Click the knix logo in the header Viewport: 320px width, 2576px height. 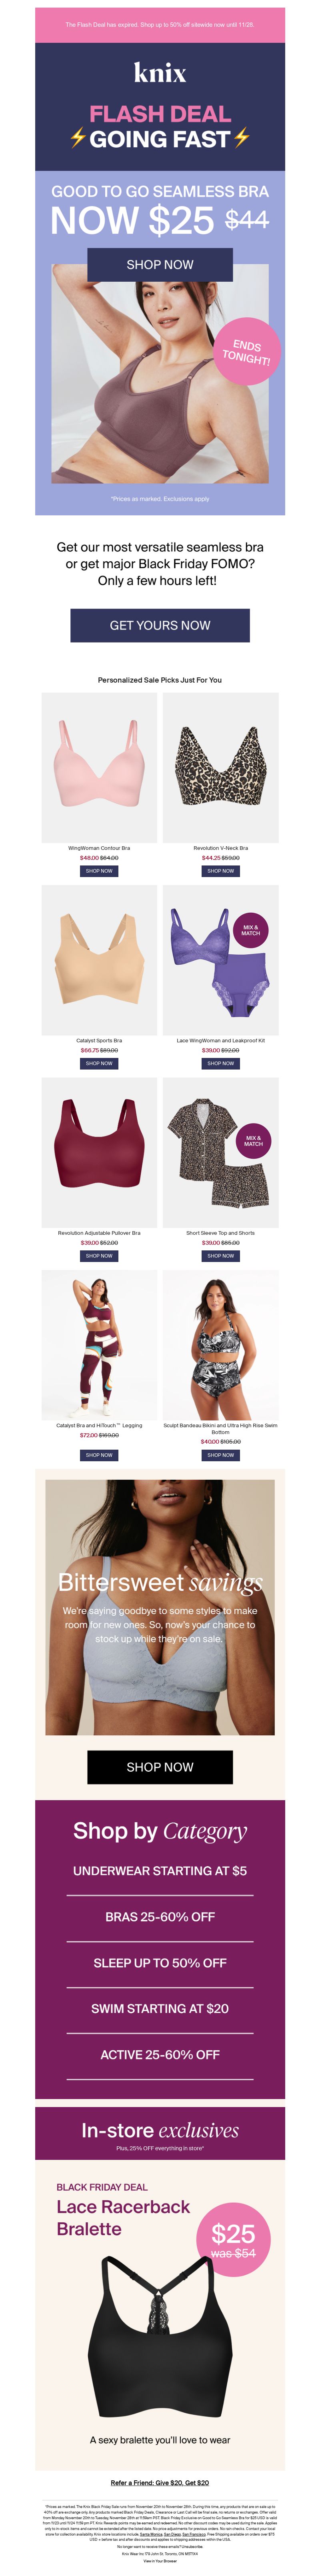coord(160,72)
